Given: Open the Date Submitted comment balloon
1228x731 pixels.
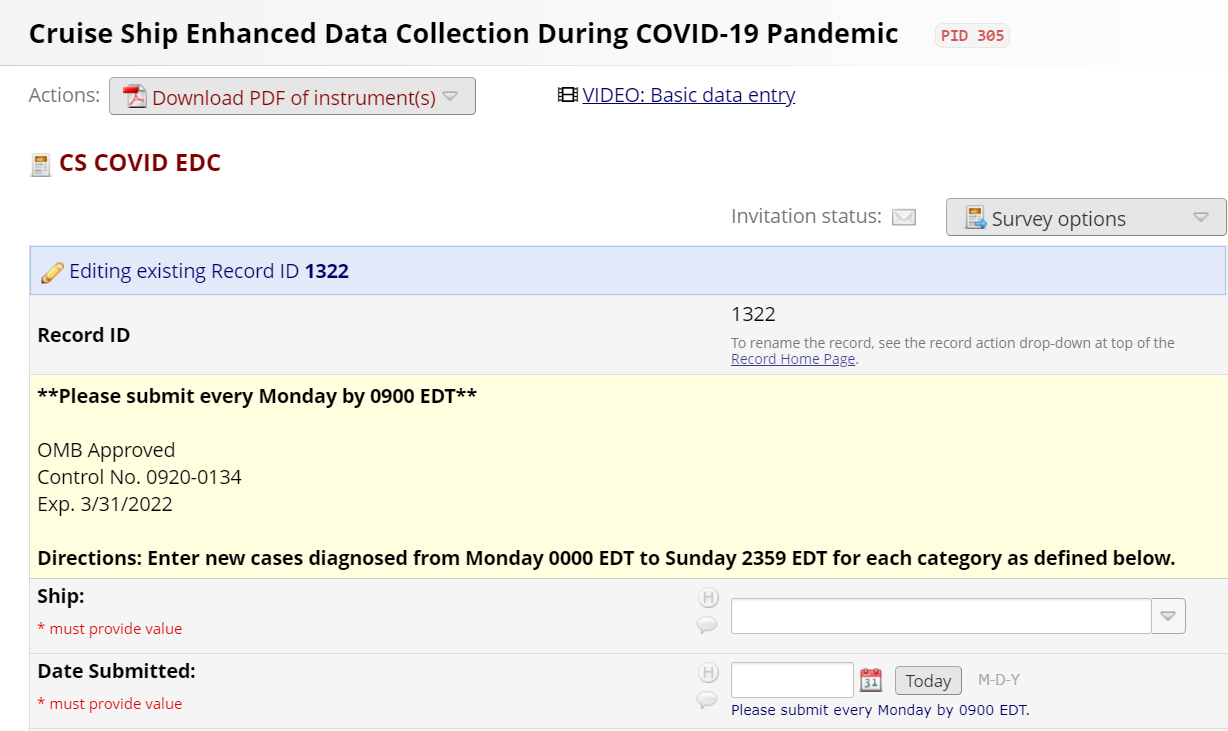Looking at the screenshot, I should [707, 699].
